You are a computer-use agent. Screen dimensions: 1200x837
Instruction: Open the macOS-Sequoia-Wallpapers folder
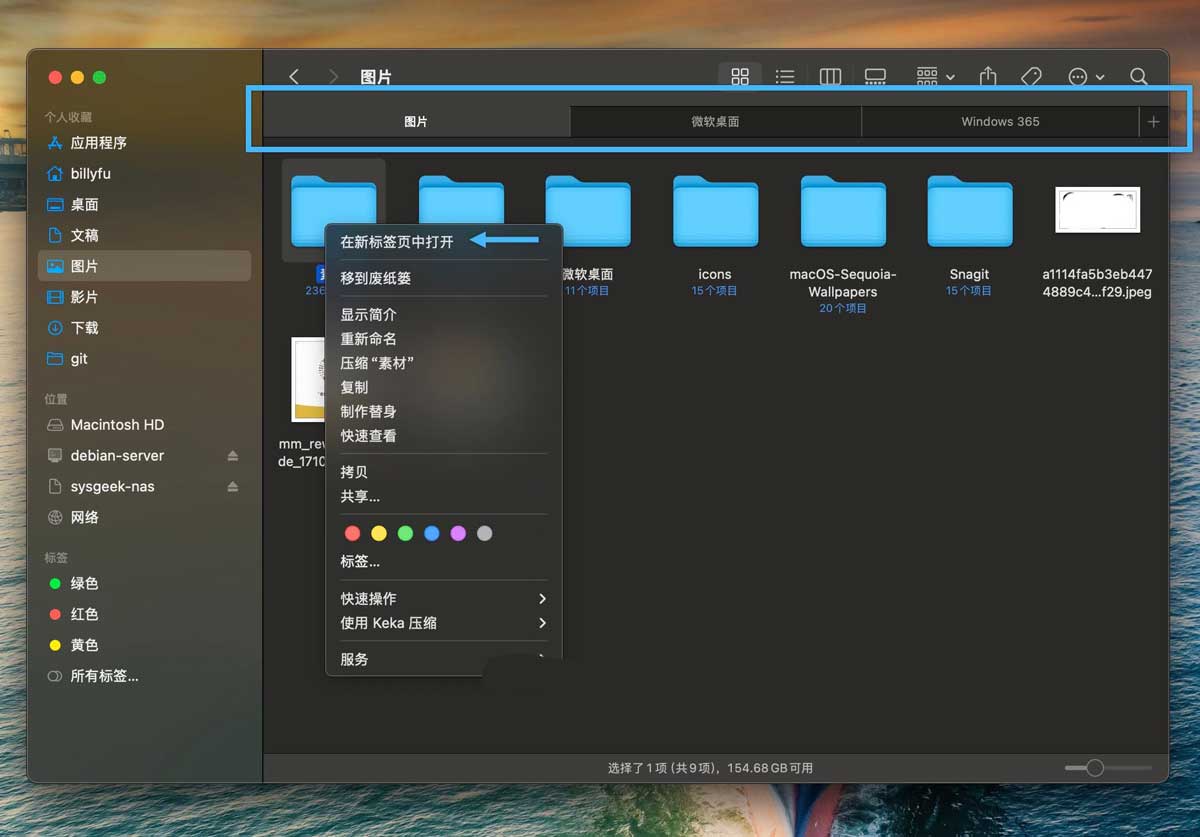tap(843, 213)
